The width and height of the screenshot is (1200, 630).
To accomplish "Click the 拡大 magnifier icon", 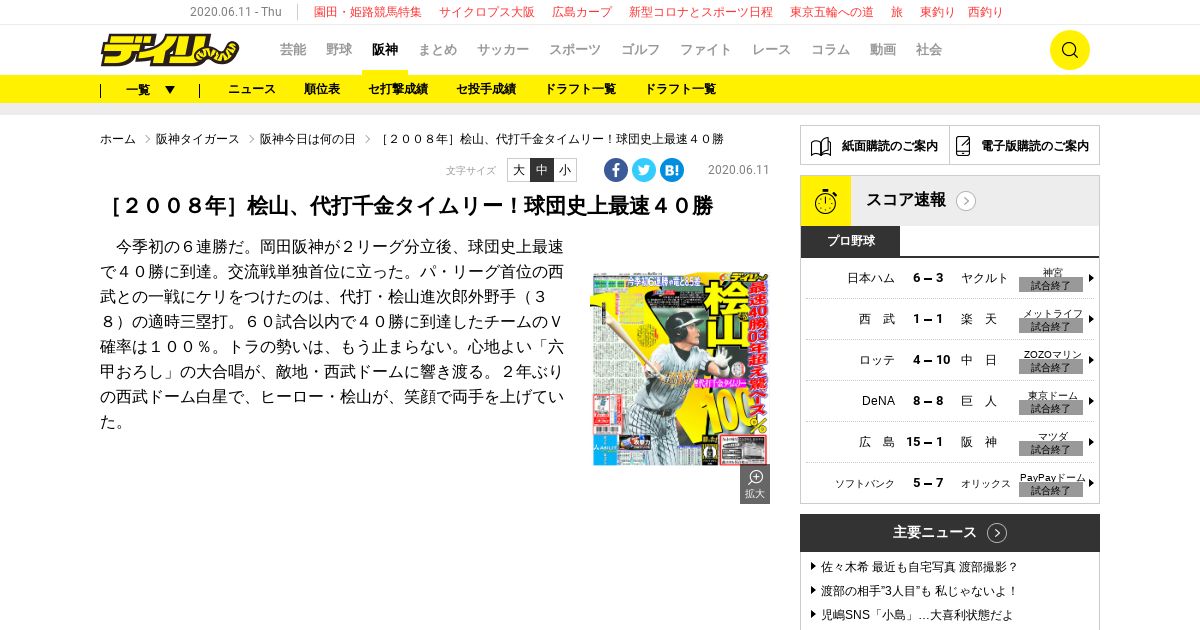I will [x=755, y=484].
